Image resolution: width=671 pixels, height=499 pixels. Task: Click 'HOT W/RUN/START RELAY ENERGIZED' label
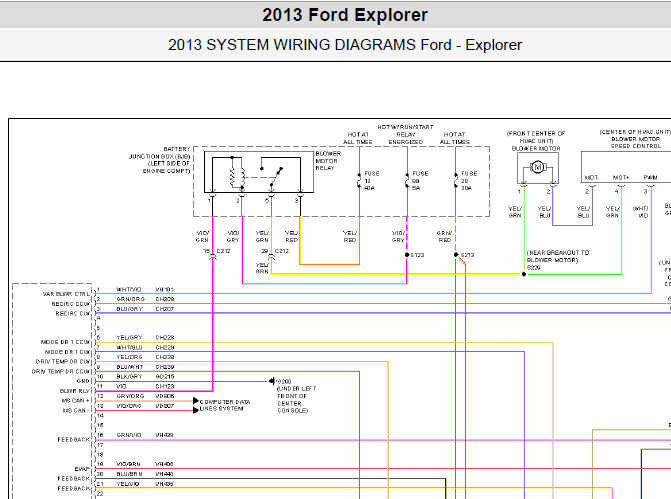click(x=405, y=134)
